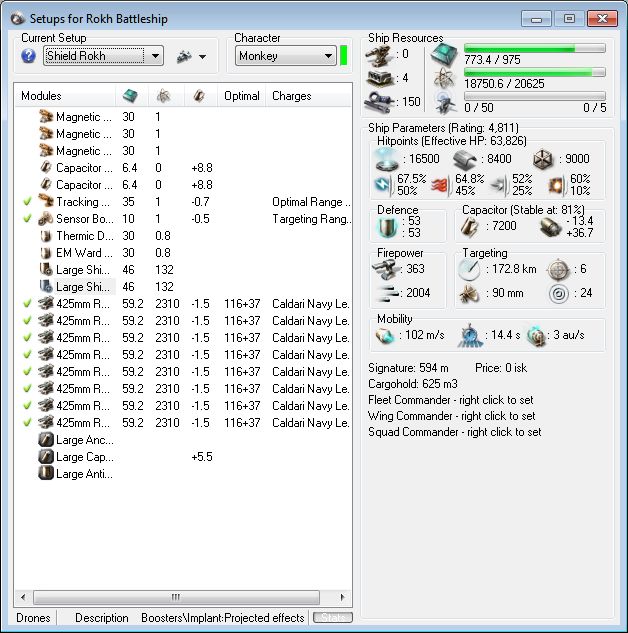Switch to the Boosters\Implant tab

180,618
